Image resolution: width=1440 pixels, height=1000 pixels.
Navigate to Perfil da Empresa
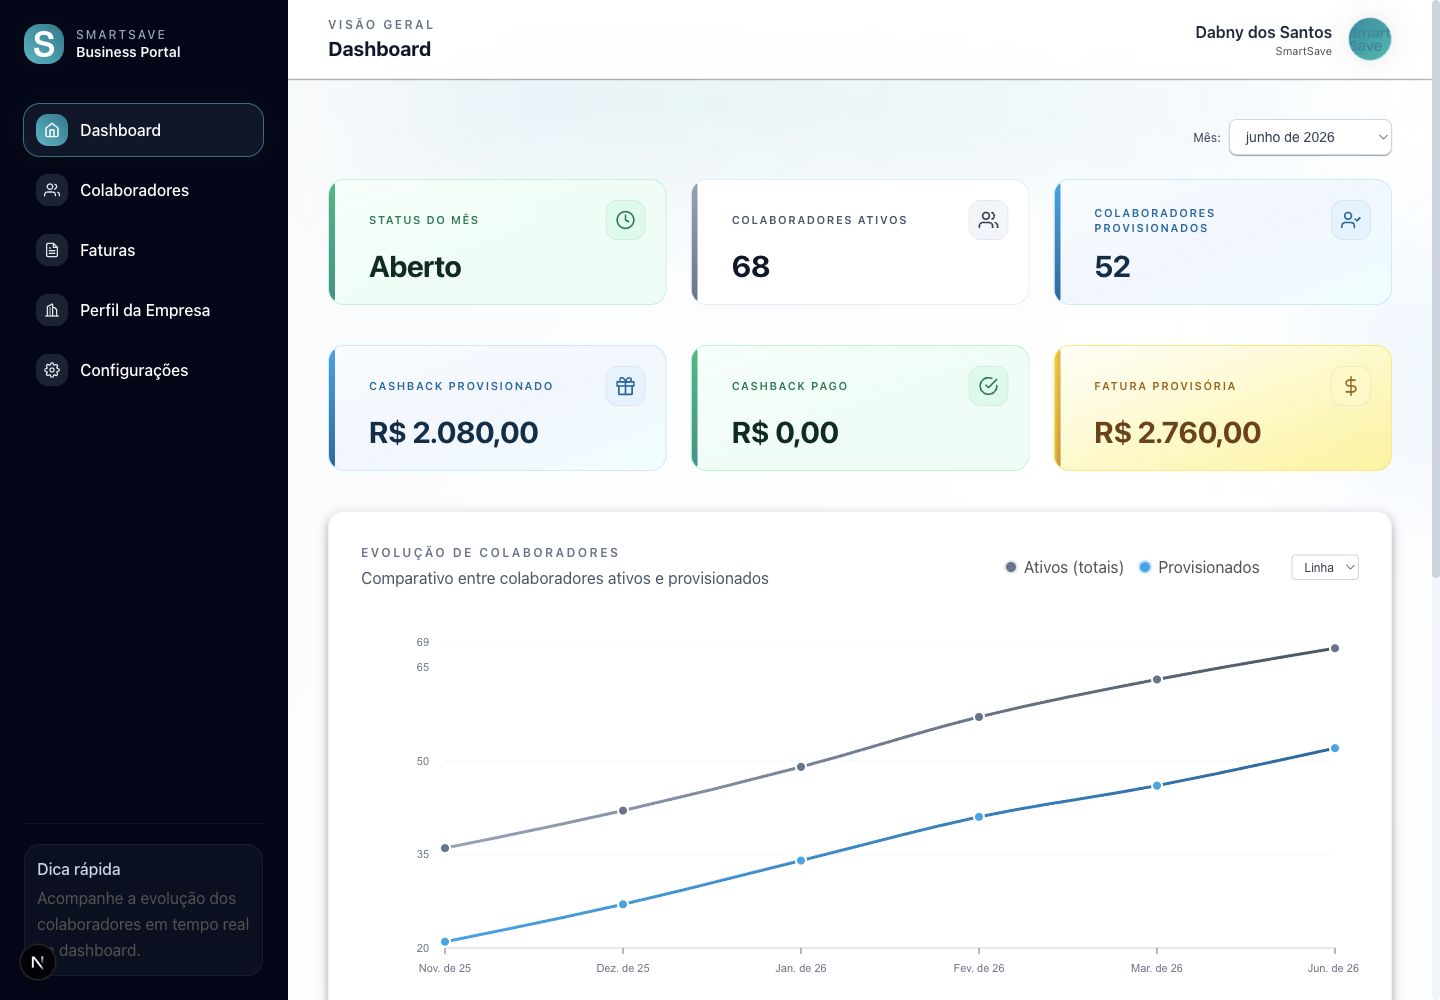(143, 310)
